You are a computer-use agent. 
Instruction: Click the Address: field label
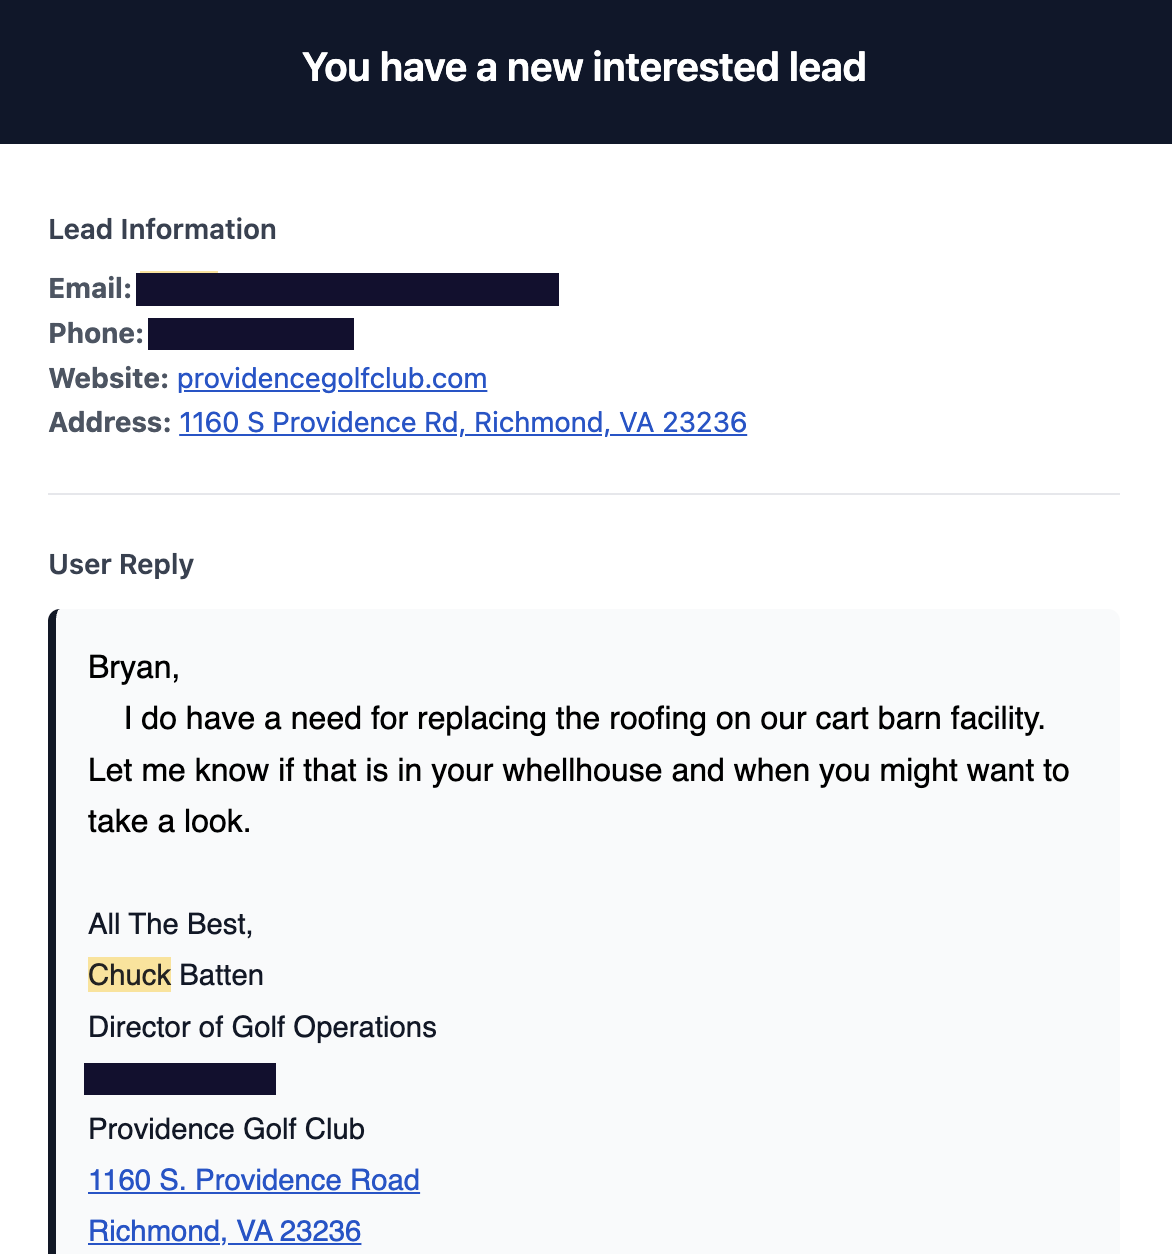point(110,422)
